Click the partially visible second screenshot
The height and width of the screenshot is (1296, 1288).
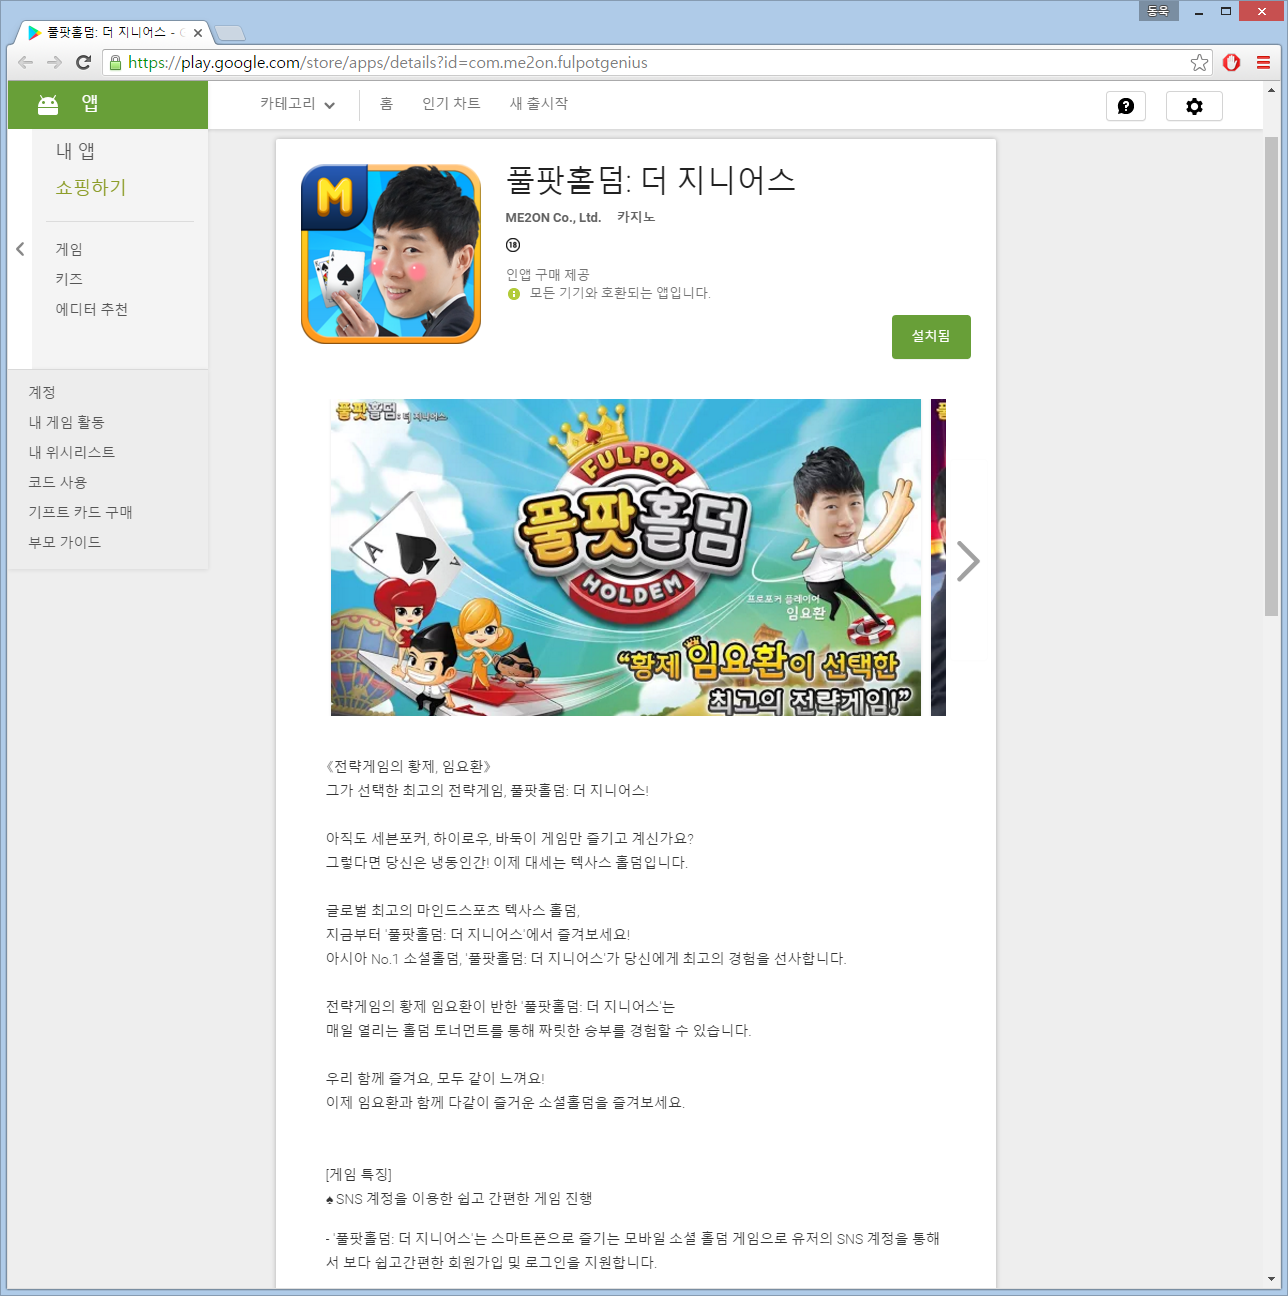[x=938, y=557]
